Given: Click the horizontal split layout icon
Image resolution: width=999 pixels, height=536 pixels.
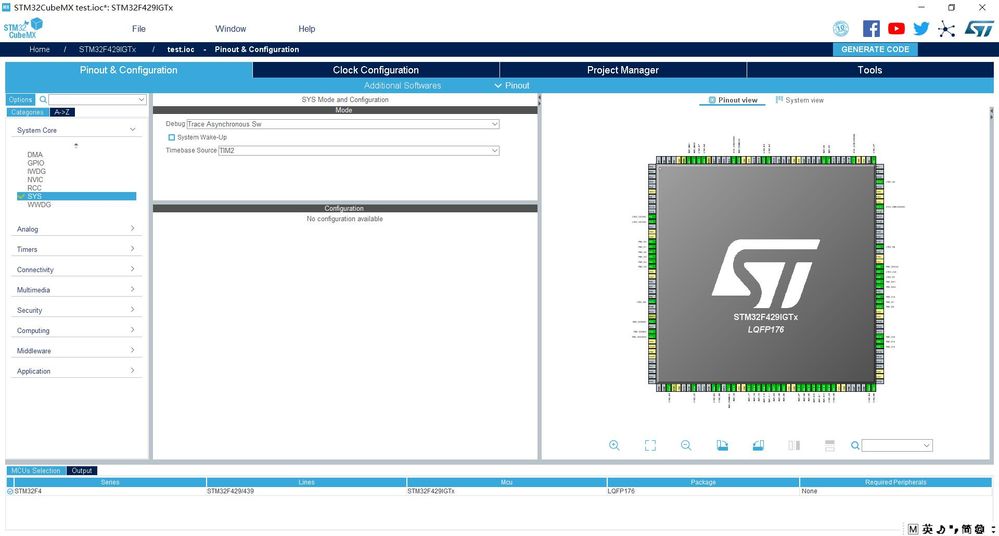Looking at the screenshot, I should 830,445.
